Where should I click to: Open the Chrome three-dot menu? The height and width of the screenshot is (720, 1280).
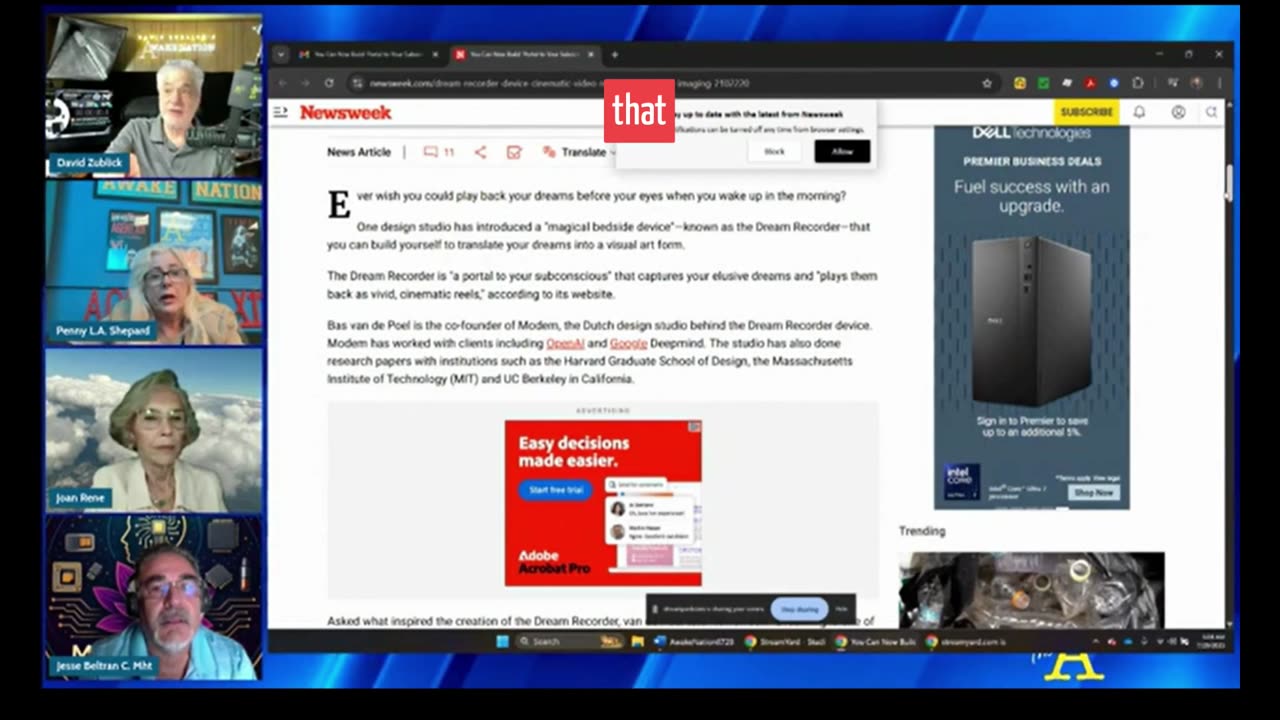pos(1218,83)
